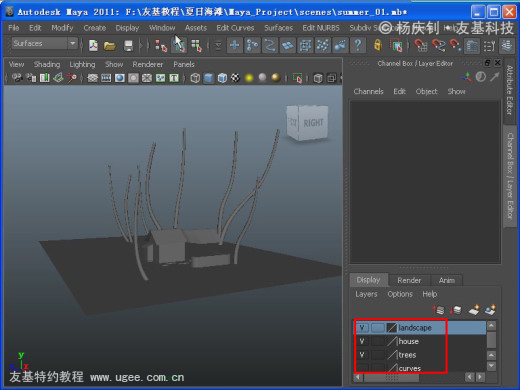Open Show menu in Channel Box

pyautogui.click(x=456, y=91)
